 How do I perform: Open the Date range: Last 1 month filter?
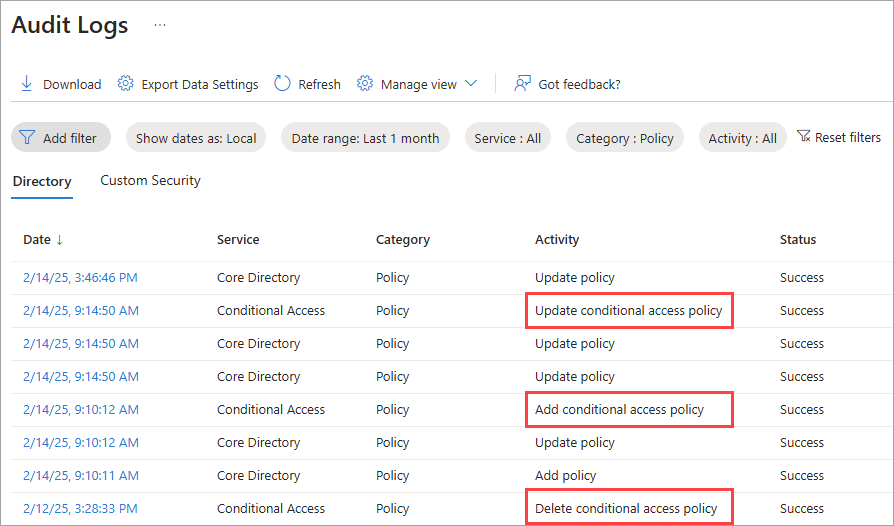(x=365, y=138)
